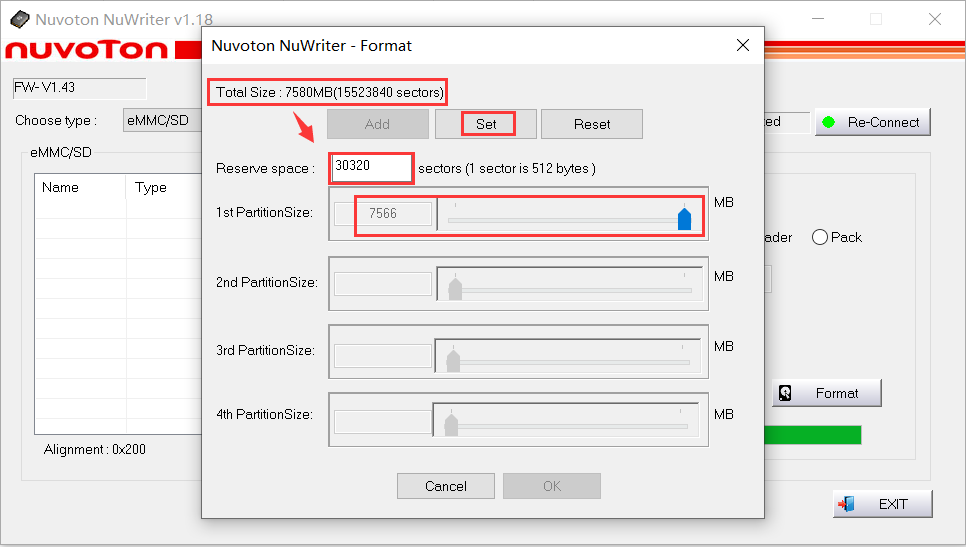
Task: Click the green connection status indicator icon
Action: pos(829,122)
